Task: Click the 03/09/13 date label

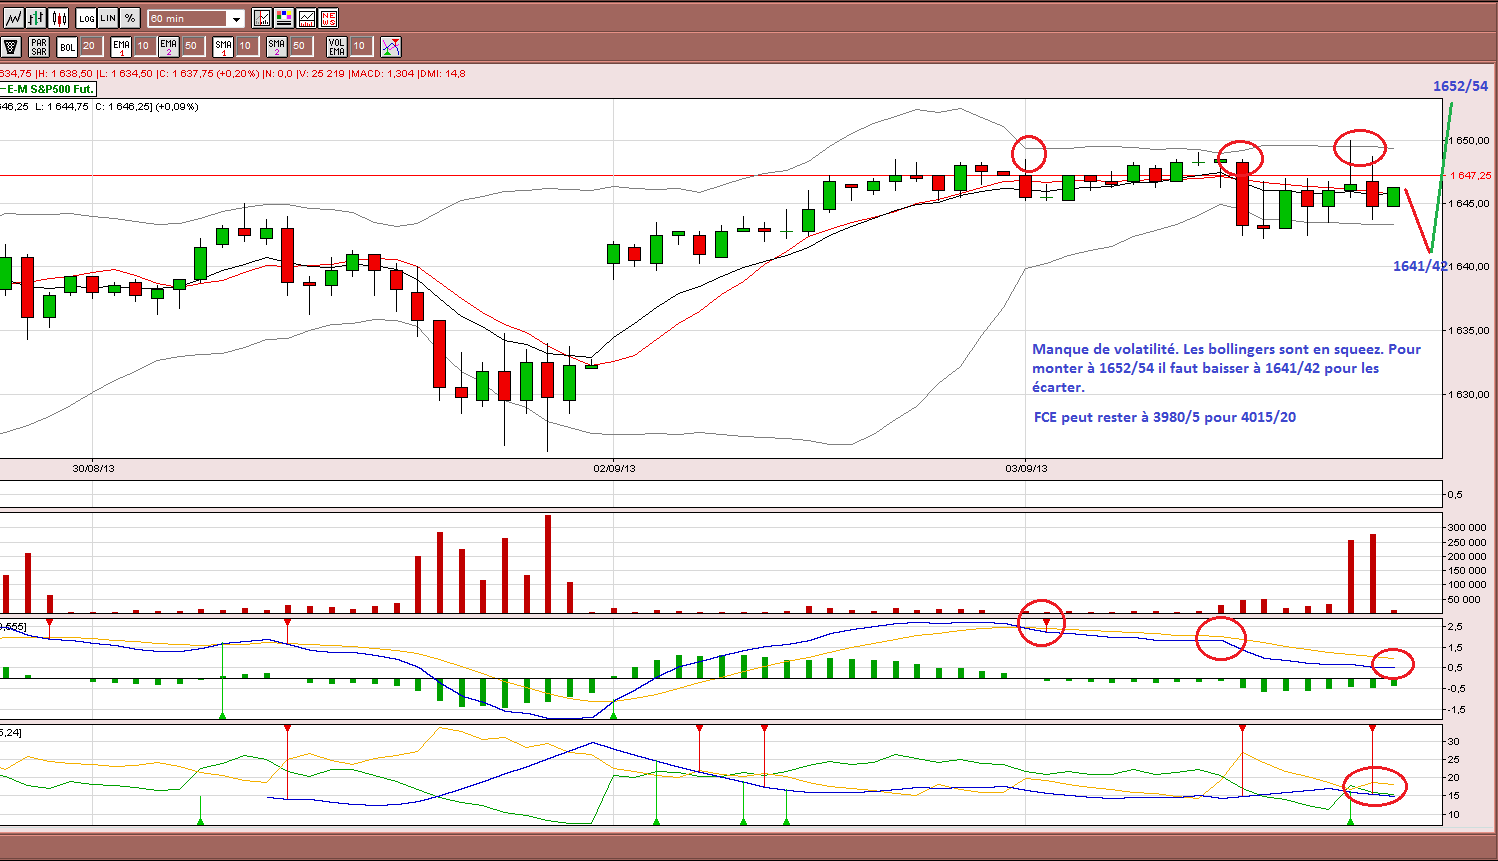Action: (x=1026, y=468)
